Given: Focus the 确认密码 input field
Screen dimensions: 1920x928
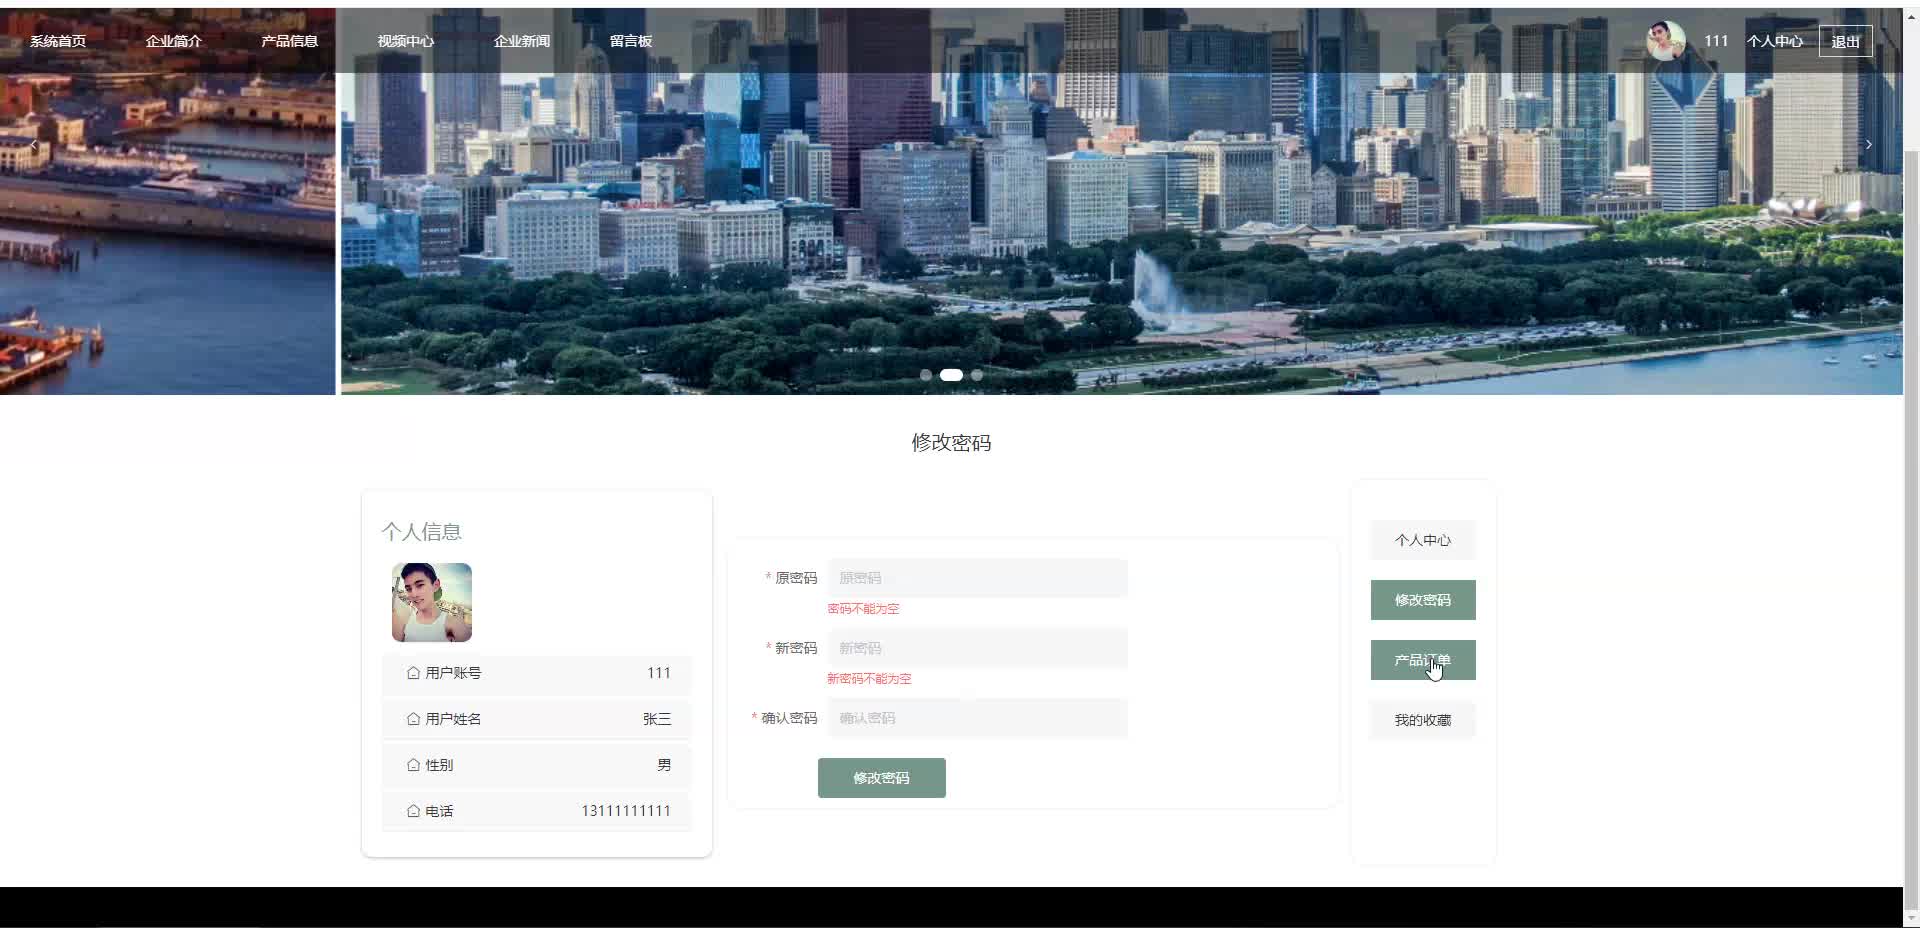Looking at the screenshot, I should [978, 718].
